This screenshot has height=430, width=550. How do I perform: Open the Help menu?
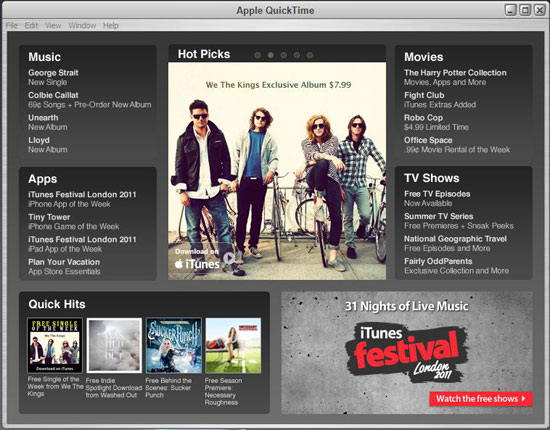pyautogui.click(x=110, y=25)
